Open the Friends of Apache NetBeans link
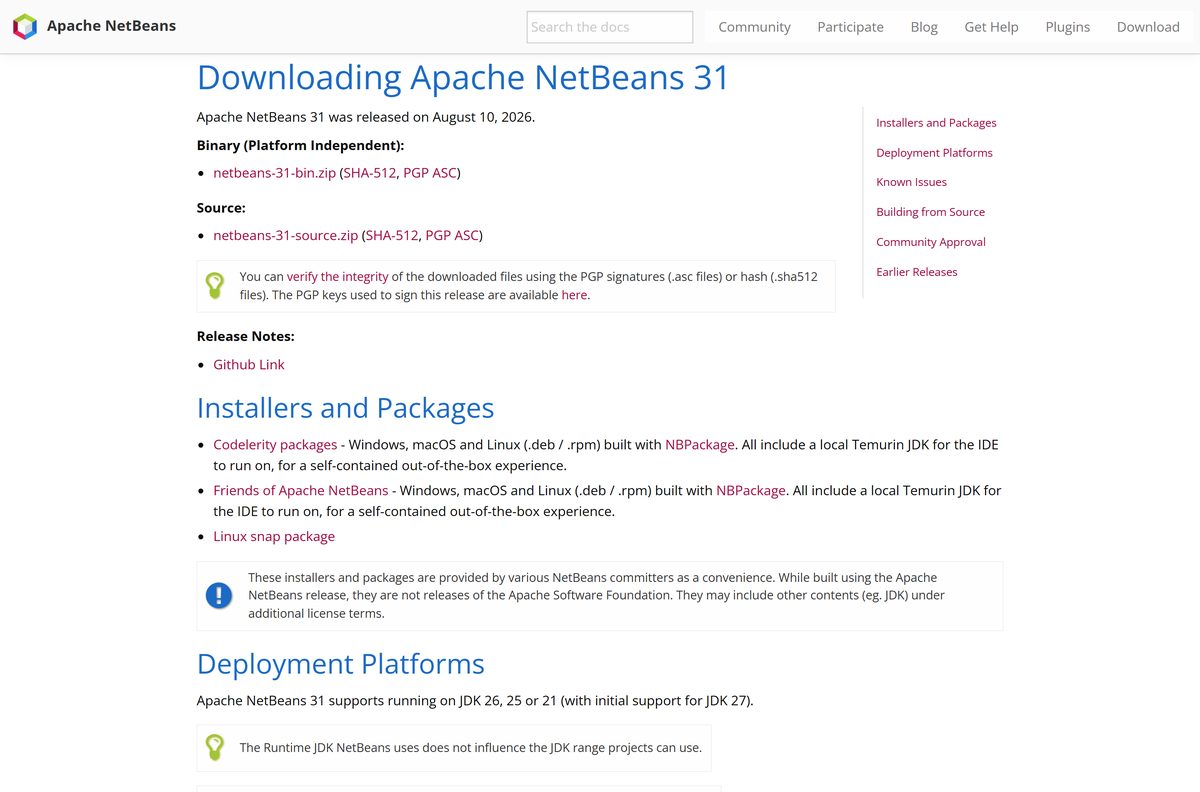The width and height of the screenshot is (1200, 792). click(300, 491)
